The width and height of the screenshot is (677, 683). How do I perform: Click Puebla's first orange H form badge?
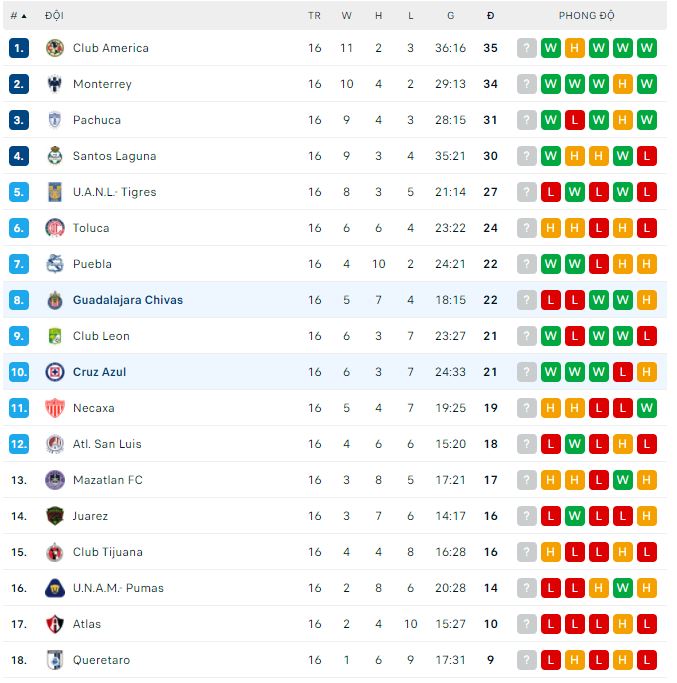coord(623,264)
